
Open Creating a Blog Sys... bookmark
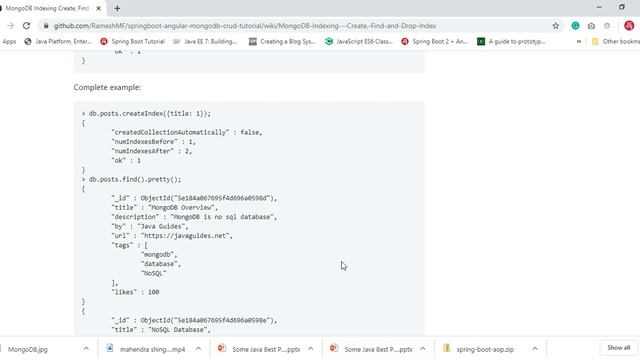coord(282,41)
